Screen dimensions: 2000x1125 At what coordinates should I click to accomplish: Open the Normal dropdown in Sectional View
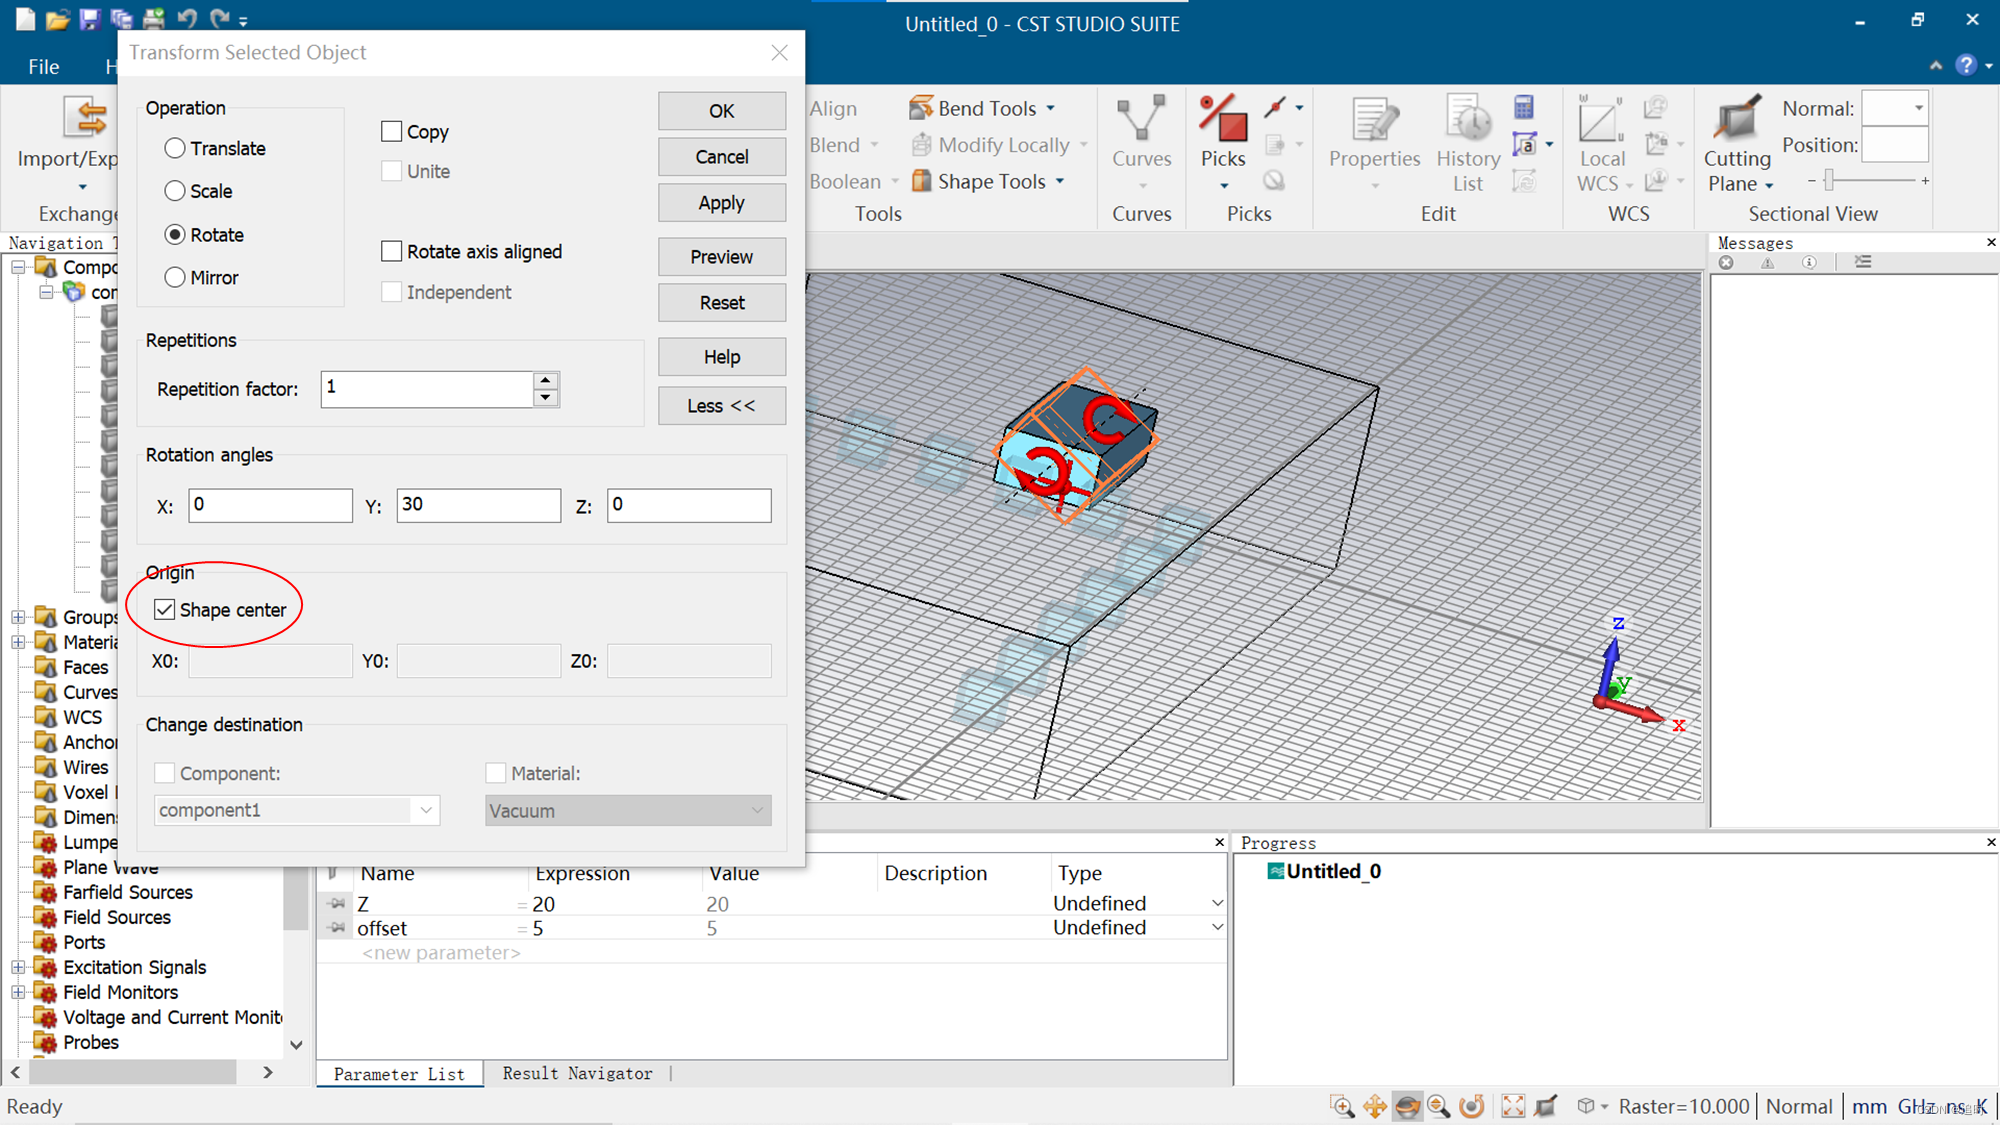tap(1917, 108)
